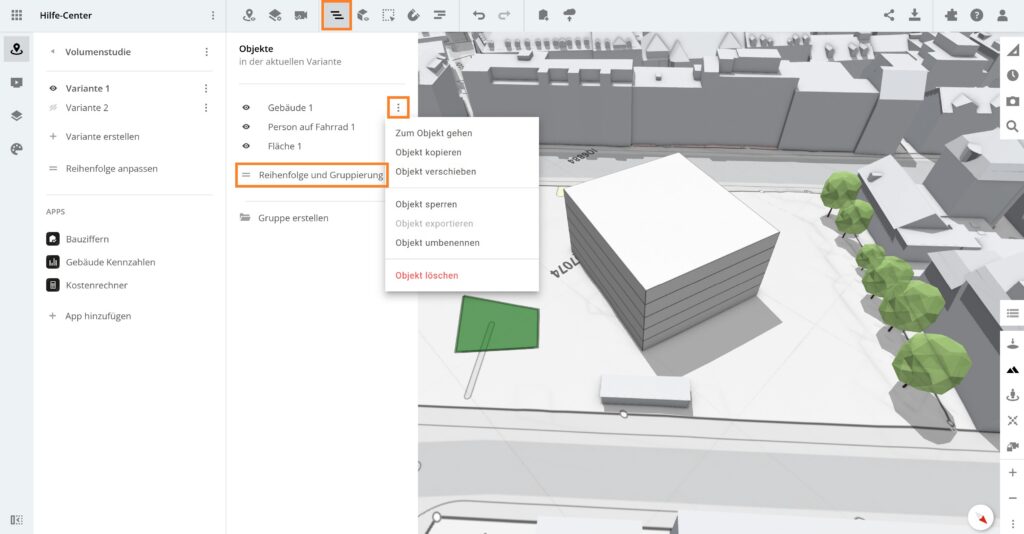1024x534 pixels.
Task: Open three-dot menu next to Gebäude 1
Action: tap(398, 108)
